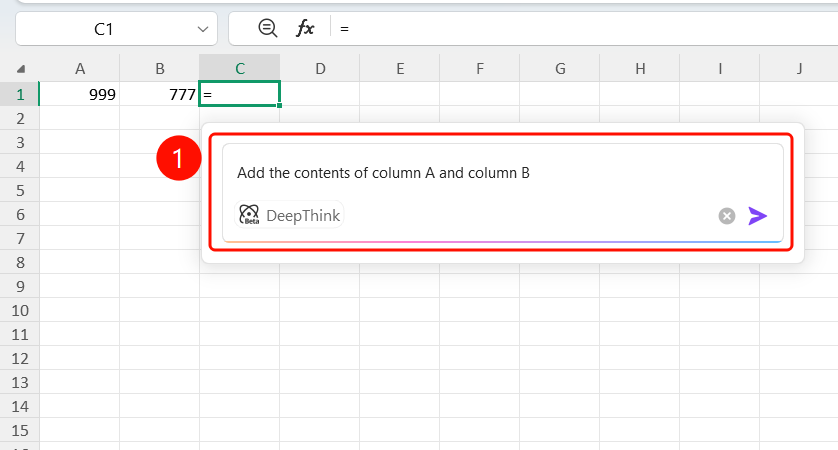Screen dimensions: 838x450
Task: Select column F header
Action: point(479,68)
